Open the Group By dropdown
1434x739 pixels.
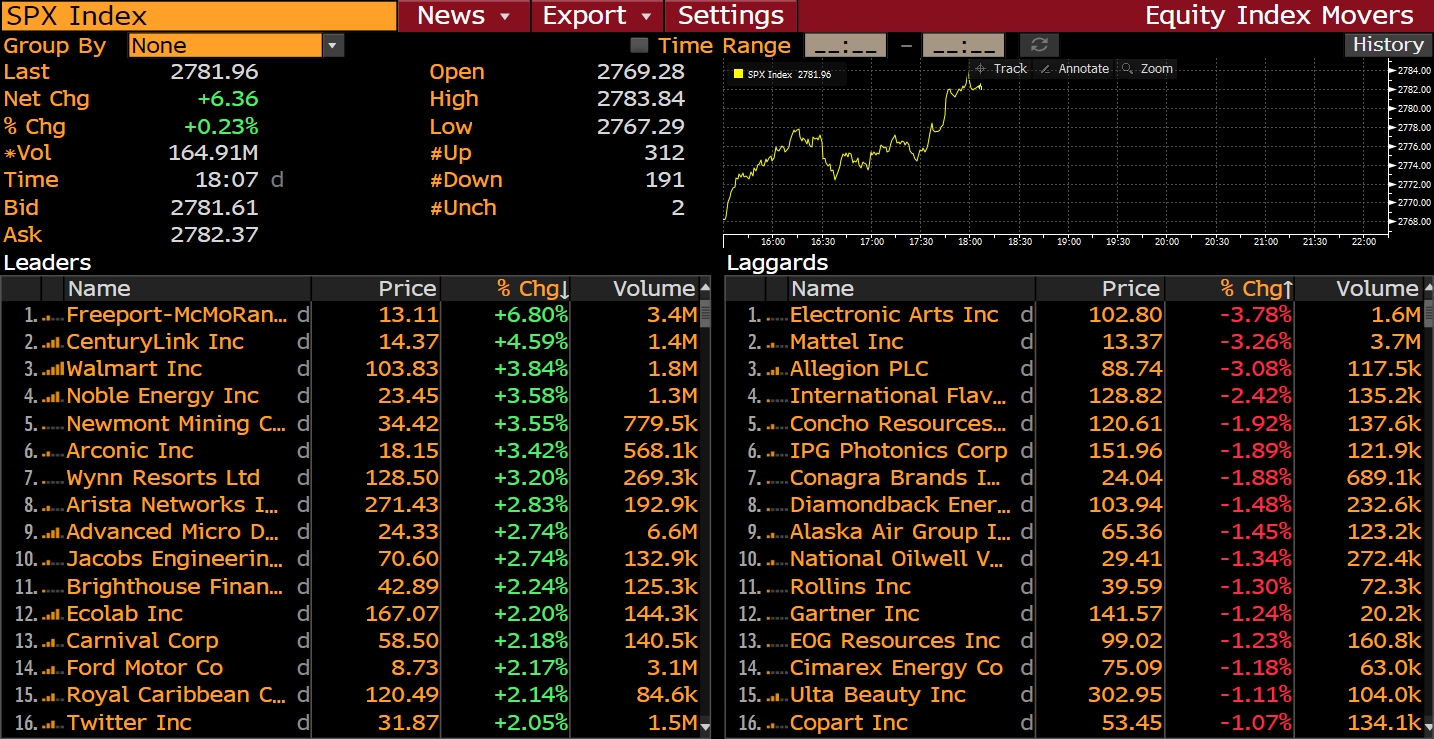[x=333, y=45]
